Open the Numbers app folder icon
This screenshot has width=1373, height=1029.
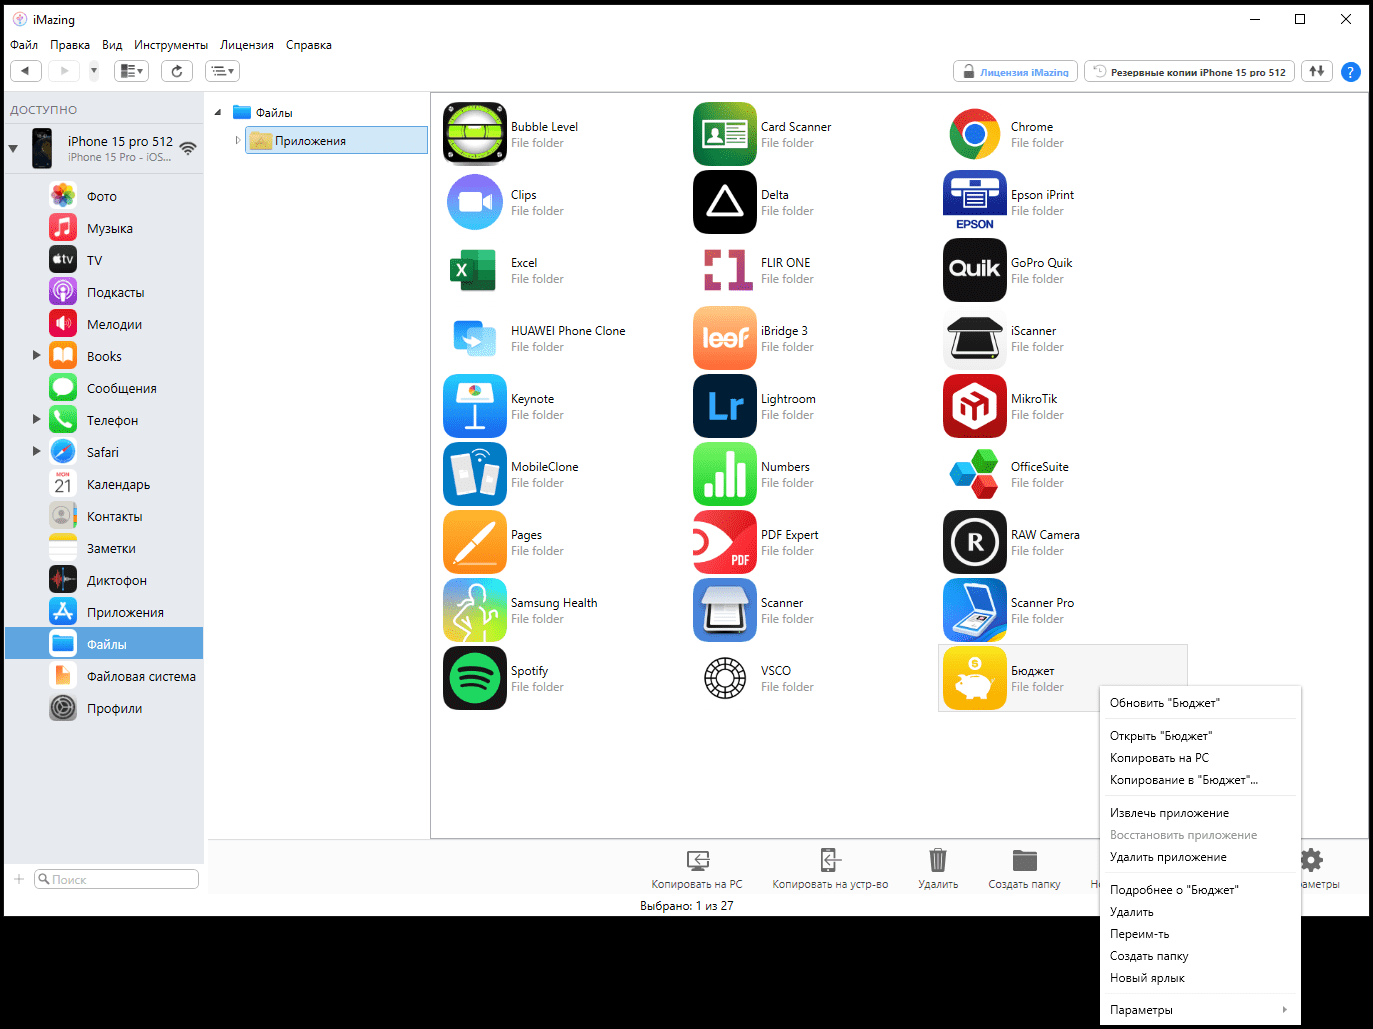click(x=725, y=474)
